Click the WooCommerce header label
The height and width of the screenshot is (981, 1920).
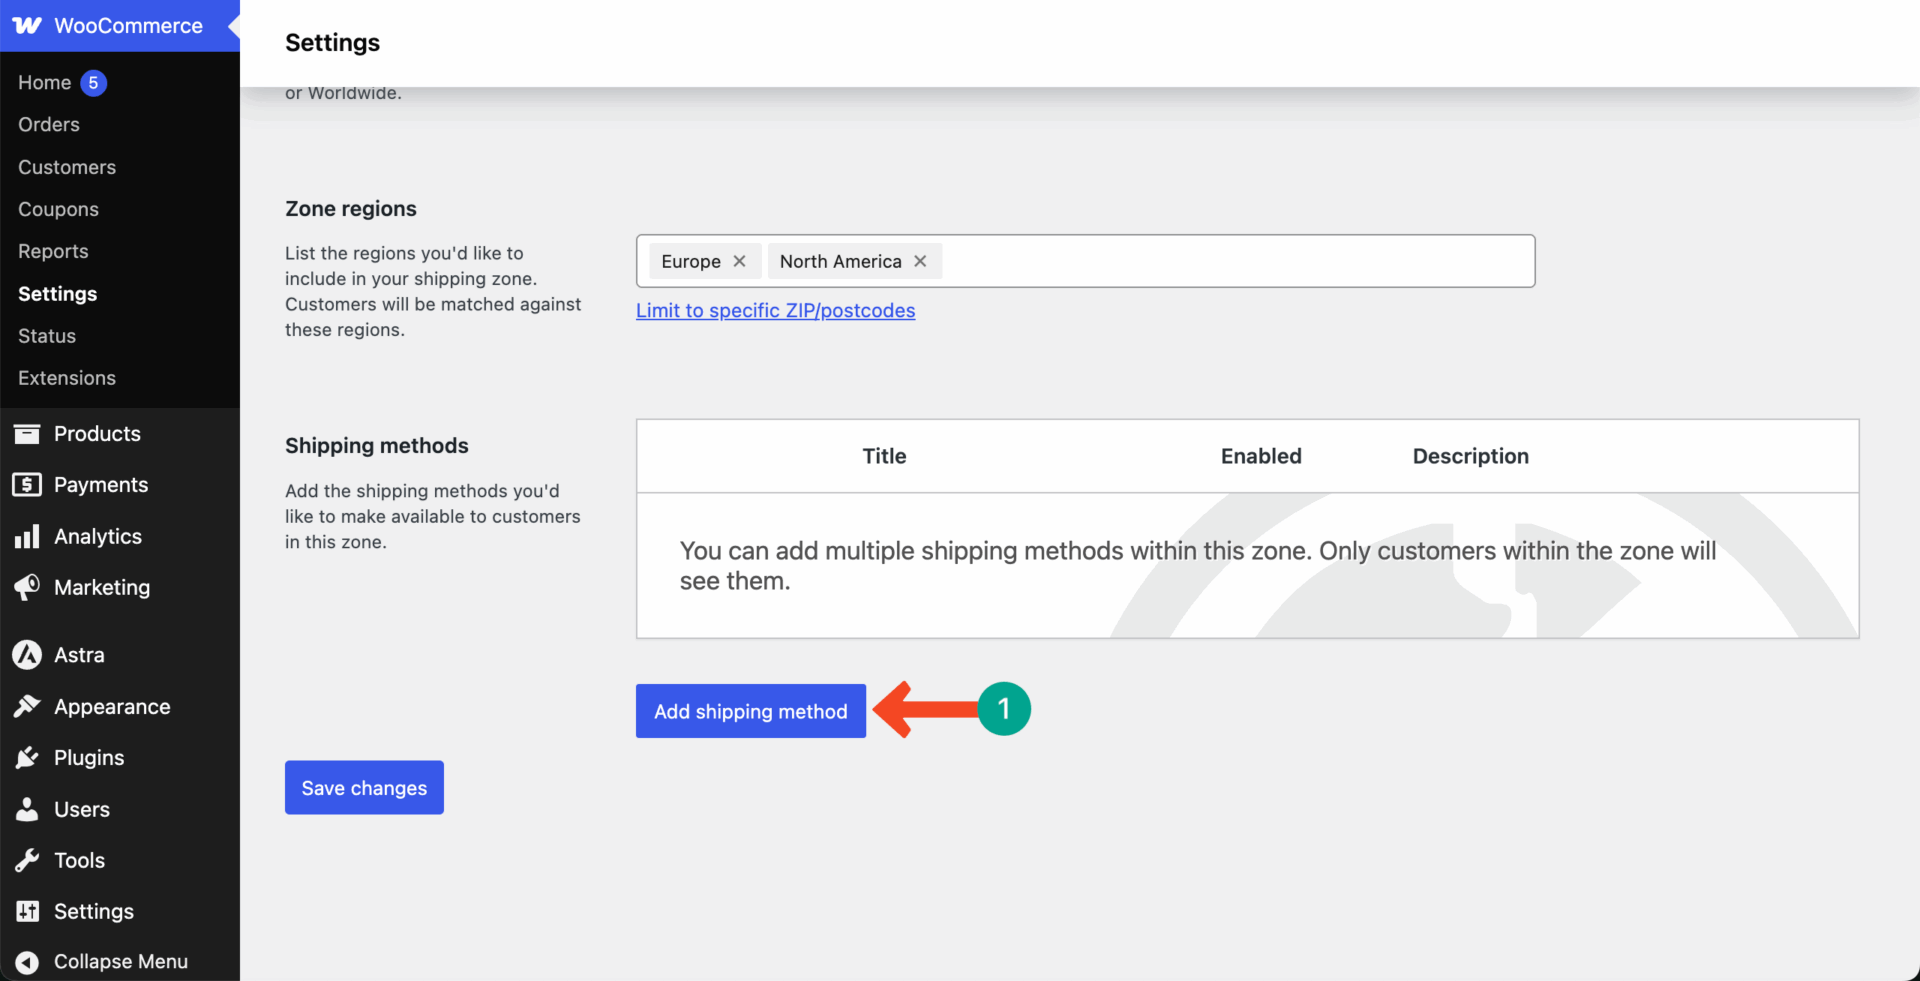click(x=129, y=26)
